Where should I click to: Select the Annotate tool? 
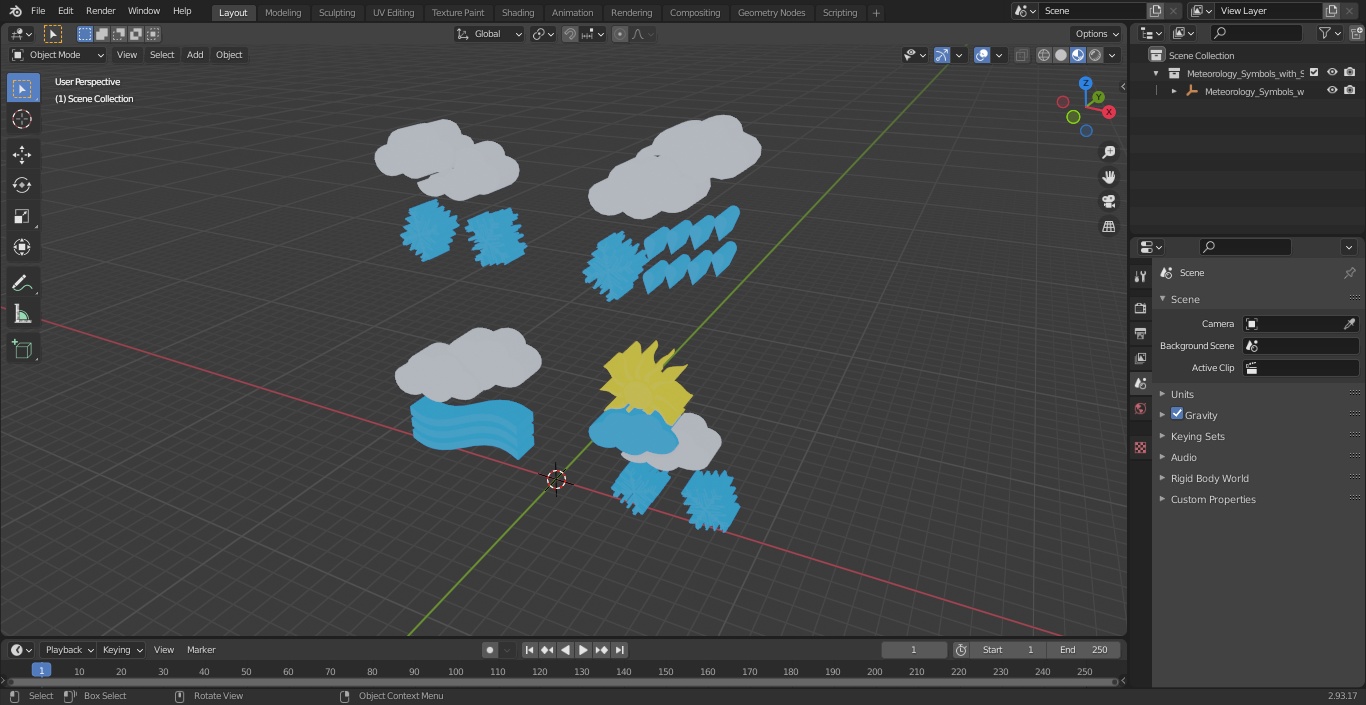point(22,283)
